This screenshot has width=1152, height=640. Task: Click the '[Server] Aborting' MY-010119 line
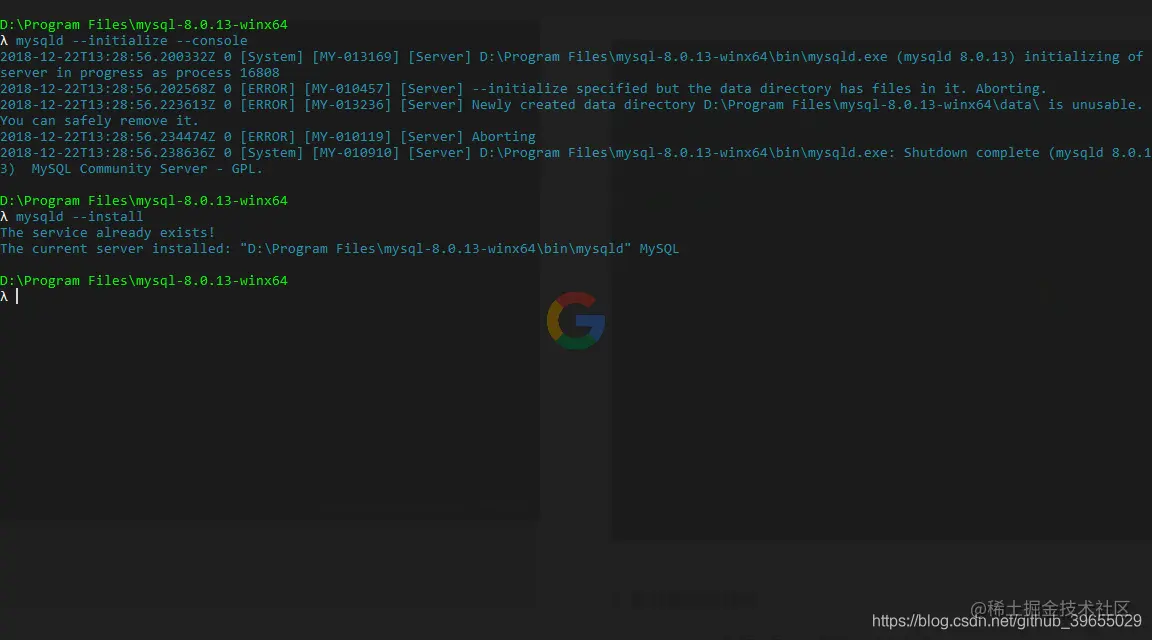pyautogui.click(x=268, y=137)
